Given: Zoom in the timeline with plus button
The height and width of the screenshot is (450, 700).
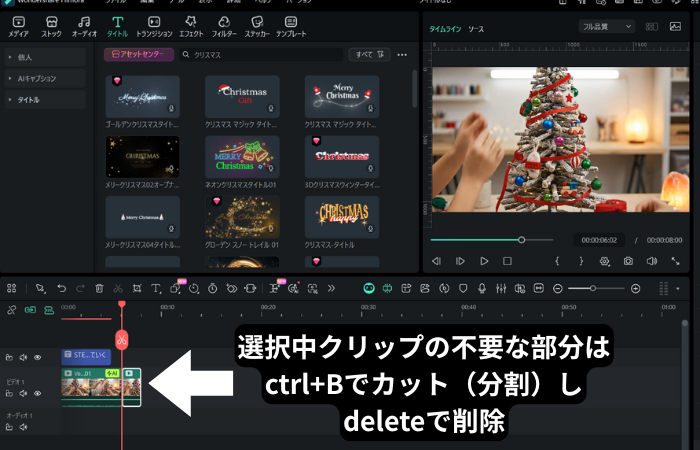Looking at the screenshot, I should pyautogui.click(x=636, y=289).
